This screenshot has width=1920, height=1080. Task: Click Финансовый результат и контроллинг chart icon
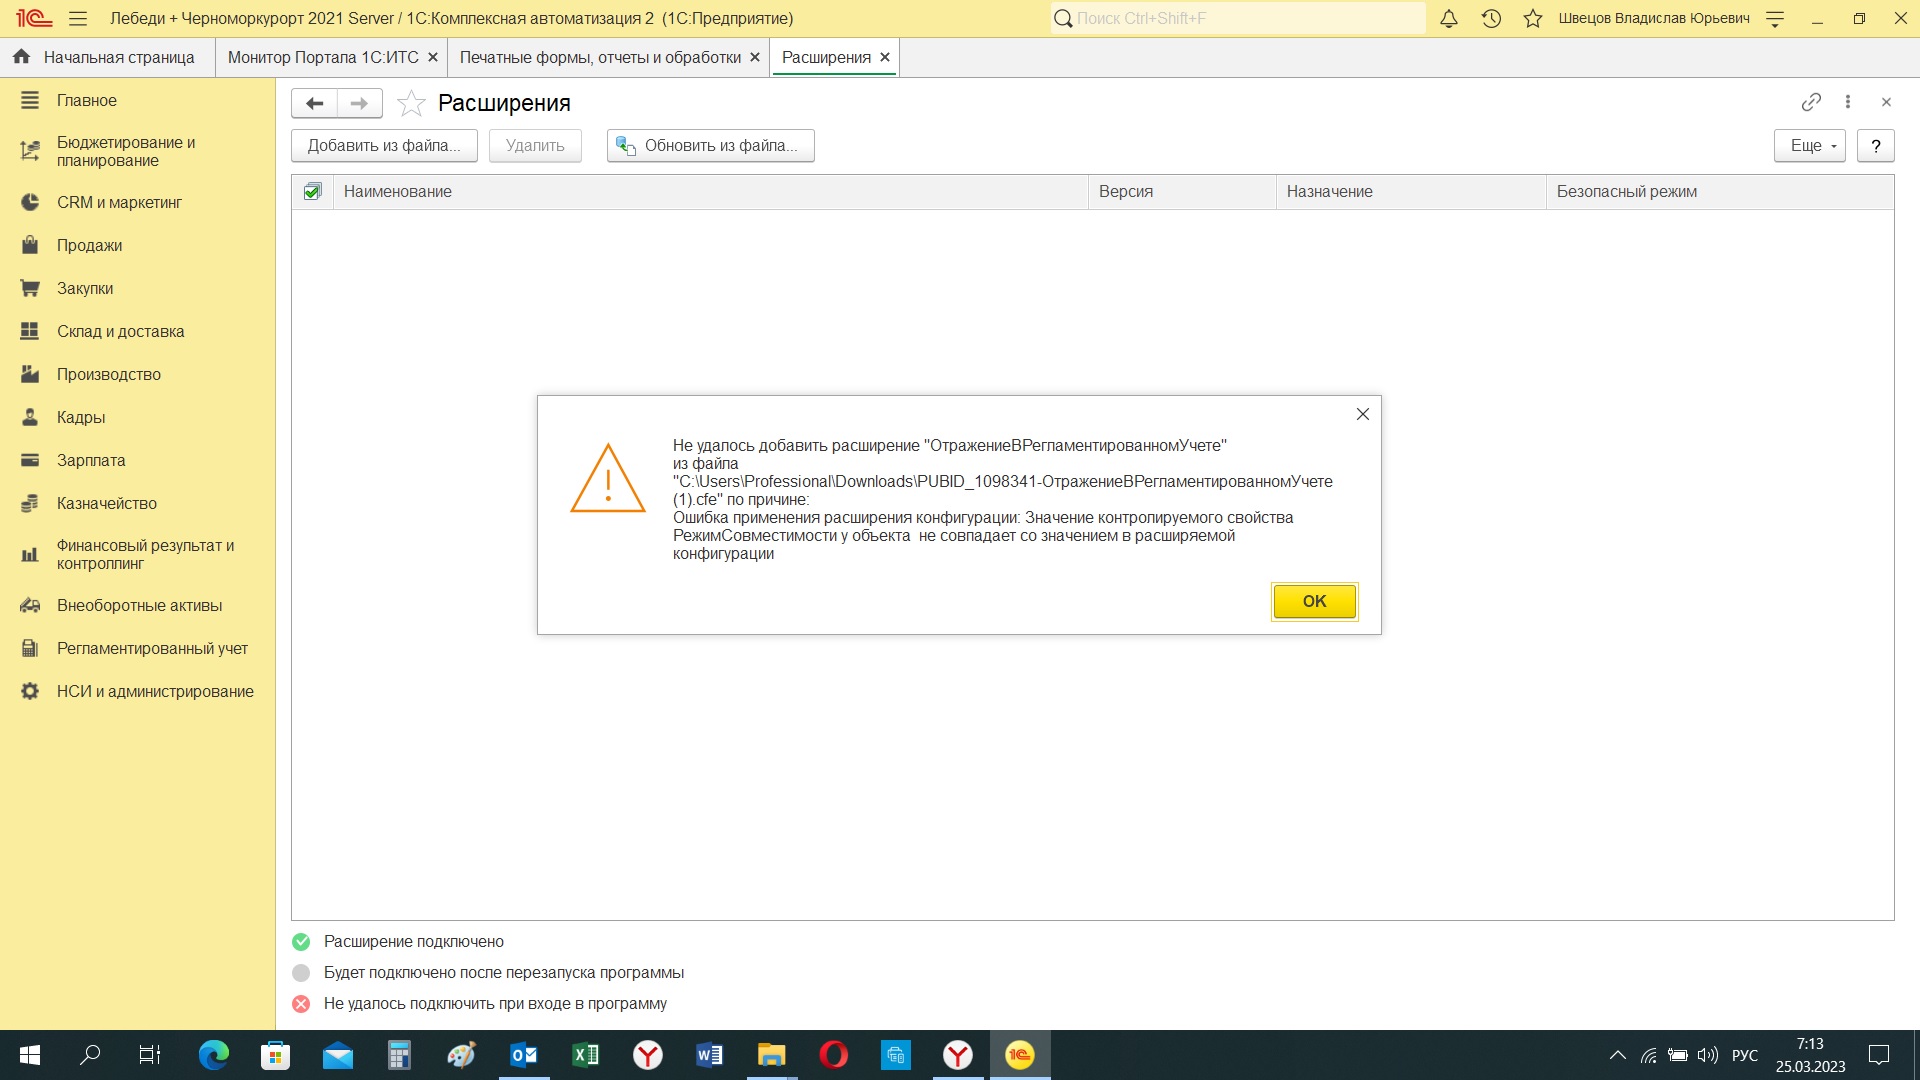(x=30, y=554)
